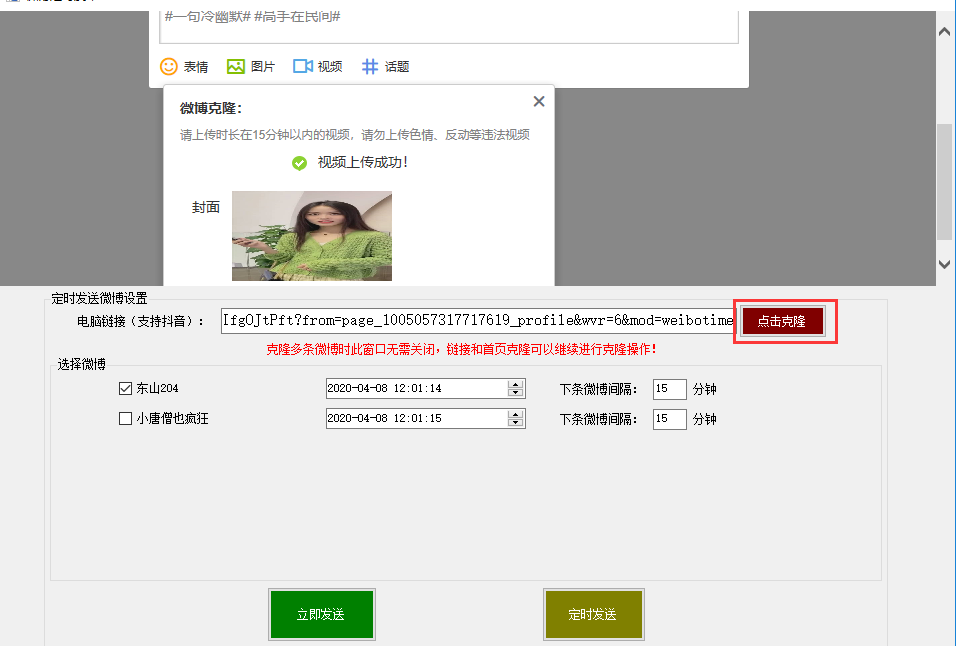
Task: Click the green upload success checkmark
Action: (299, 163)
